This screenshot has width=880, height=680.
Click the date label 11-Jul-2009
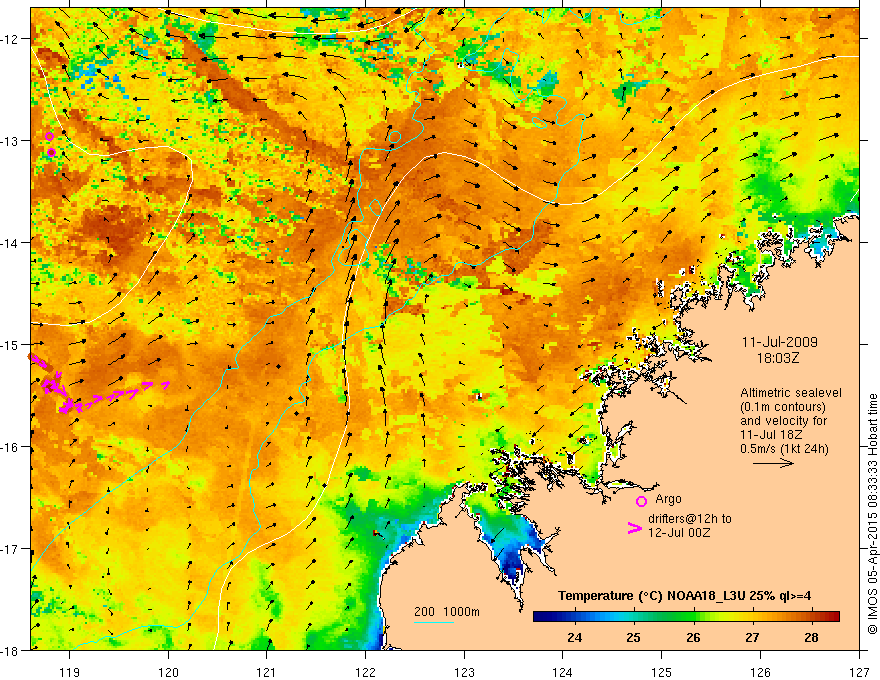click(x=780, y=342)
